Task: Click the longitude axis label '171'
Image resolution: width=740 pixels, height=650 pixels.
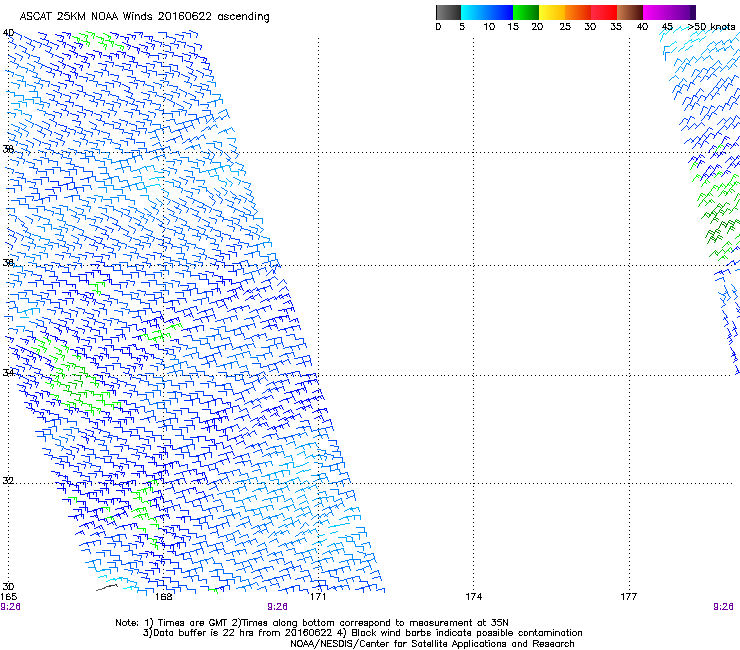Action: pos(318,597)
